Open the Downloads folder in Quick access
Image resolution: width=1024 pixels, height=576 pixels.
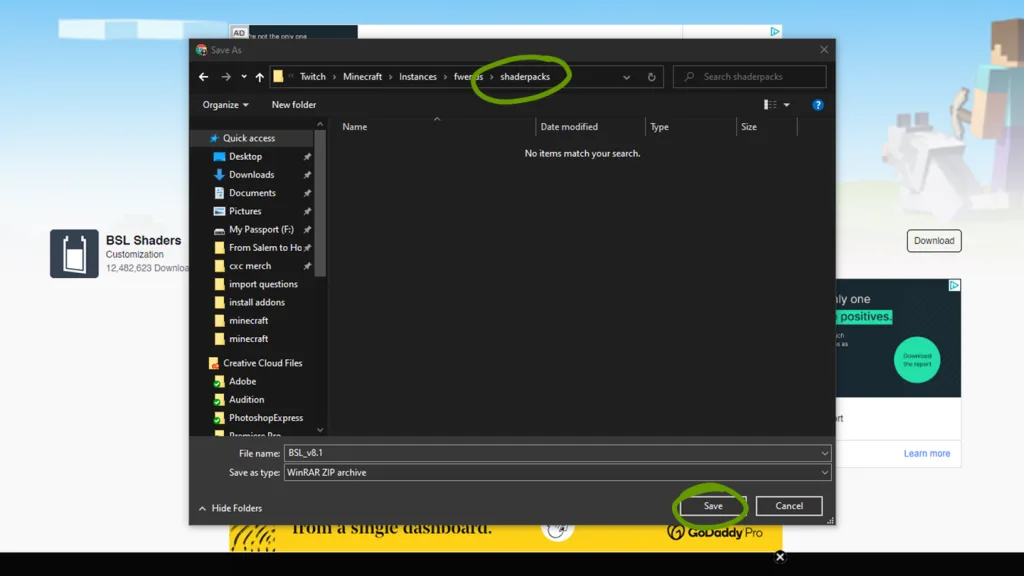pyautogui.click(x=251, y=175)
